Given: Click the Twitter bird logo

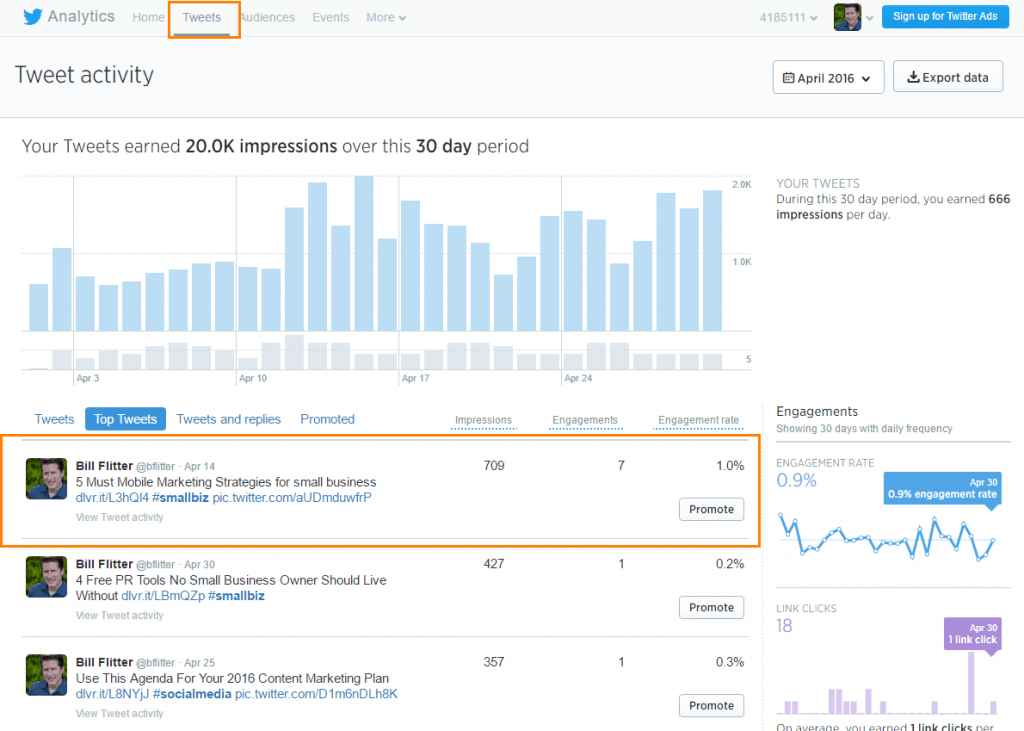Looking at the screenshot, I should click(x=33, y=16).
